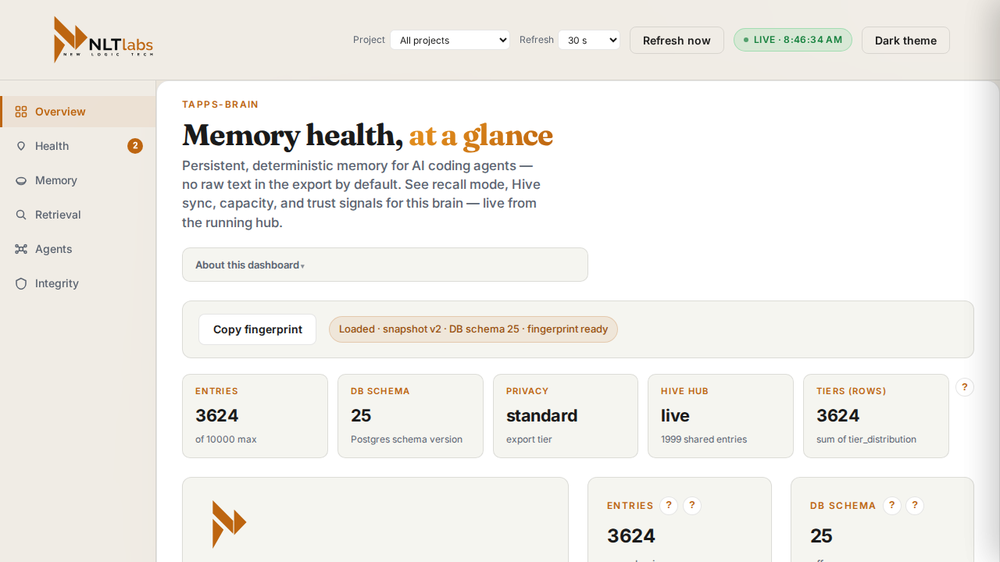Click the 'Memory health, at a glance' heading
This screenshot has width=1000, height=562.
pos(367,135)
